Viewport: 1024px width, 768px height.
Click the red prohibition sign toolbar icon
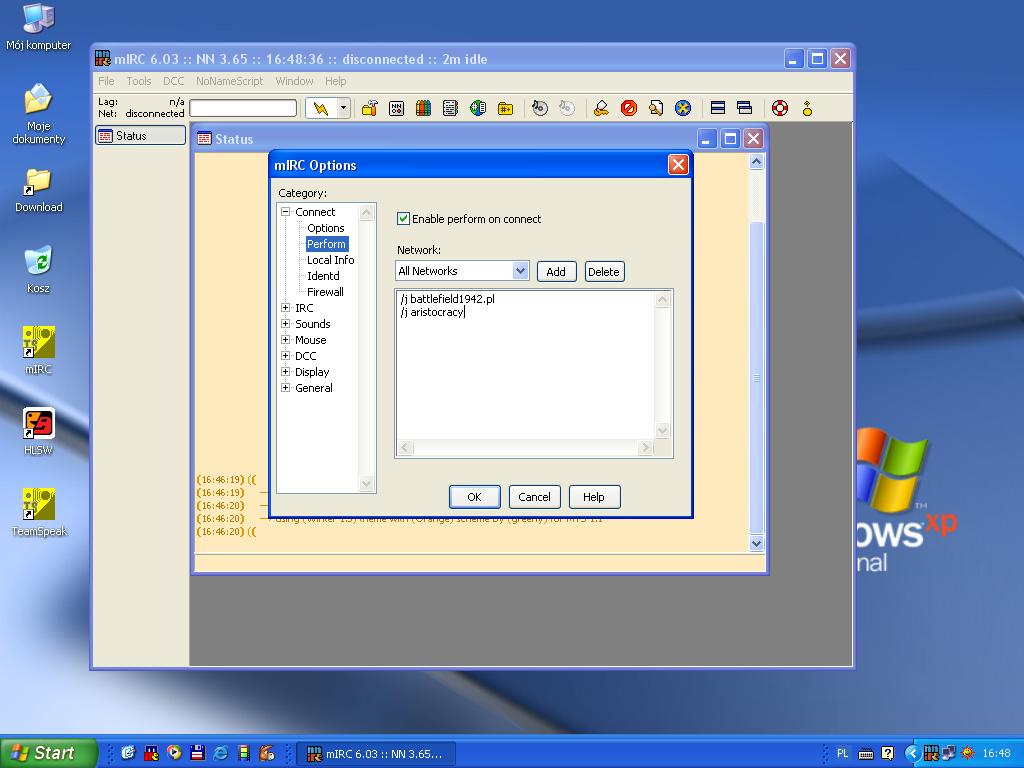coord(629,108)
